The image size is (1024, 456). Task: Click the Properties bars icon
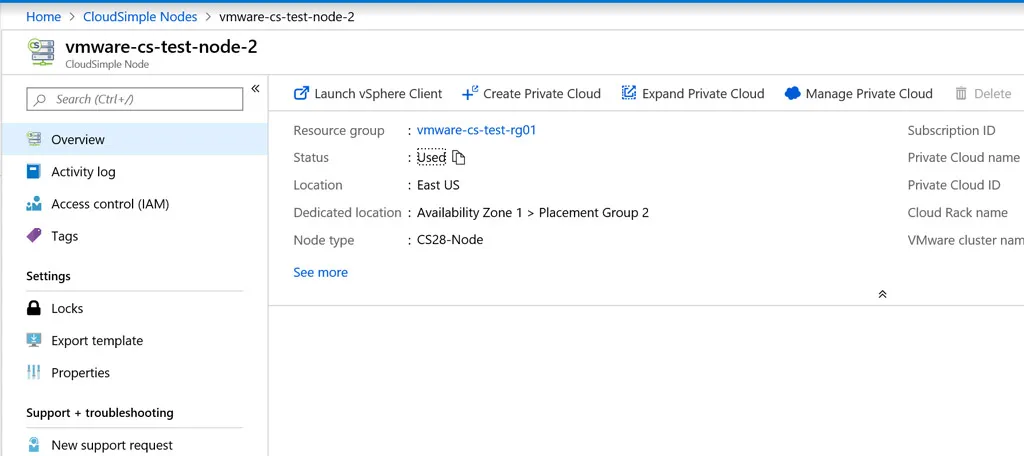coord(33,372)
